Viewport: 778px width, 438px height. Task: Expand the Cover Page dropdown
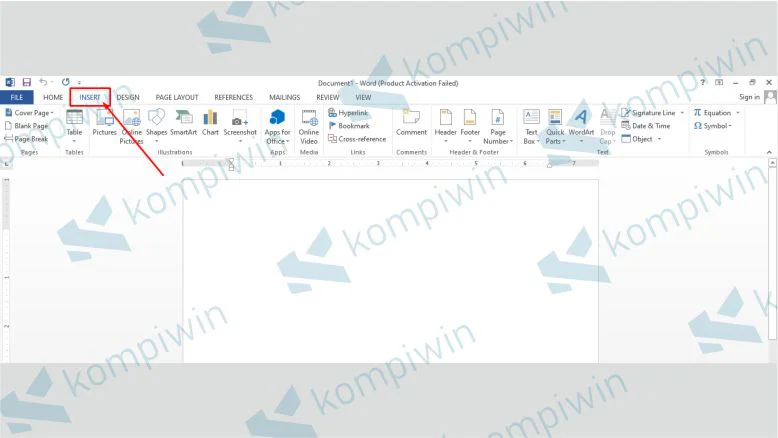point(52,113)
